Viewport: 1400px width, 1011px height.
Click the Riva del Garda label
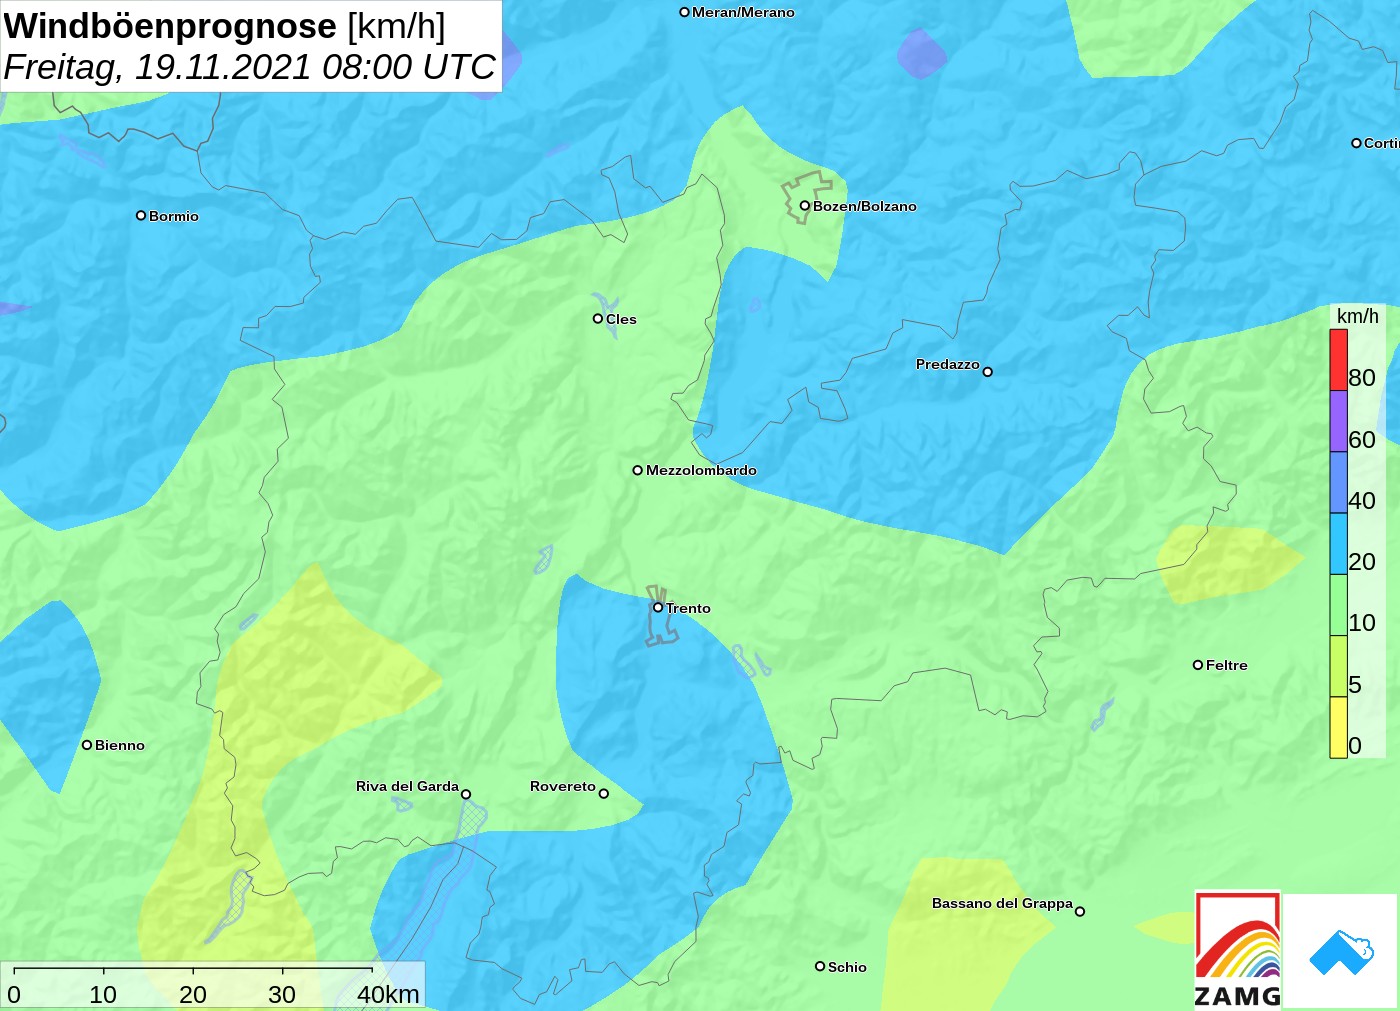click(x=407, y=786)
